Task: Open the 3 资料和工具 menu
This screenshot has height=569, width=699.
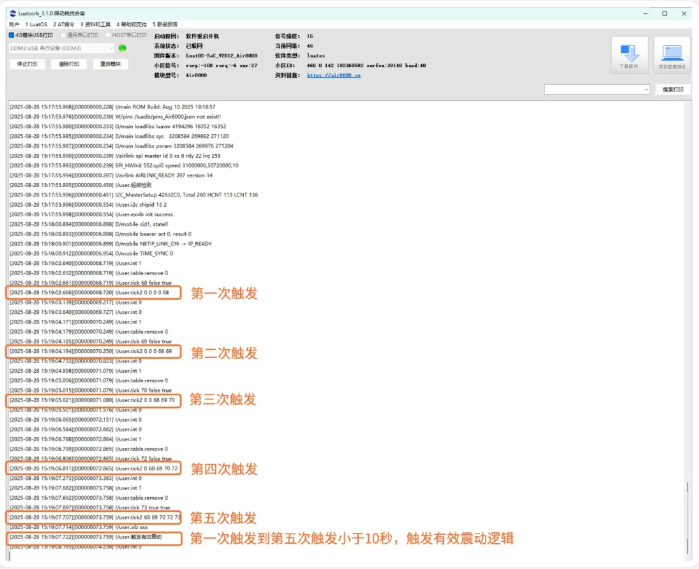Action: pyautogui.click(x=95, y=24)
